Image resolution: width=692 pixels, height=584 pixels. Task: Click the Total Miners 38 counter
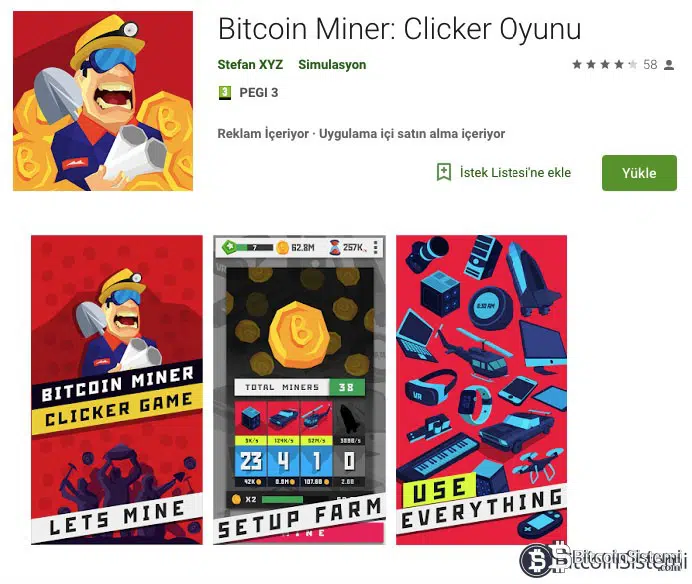pyautogui.click(x=300, y=387)
